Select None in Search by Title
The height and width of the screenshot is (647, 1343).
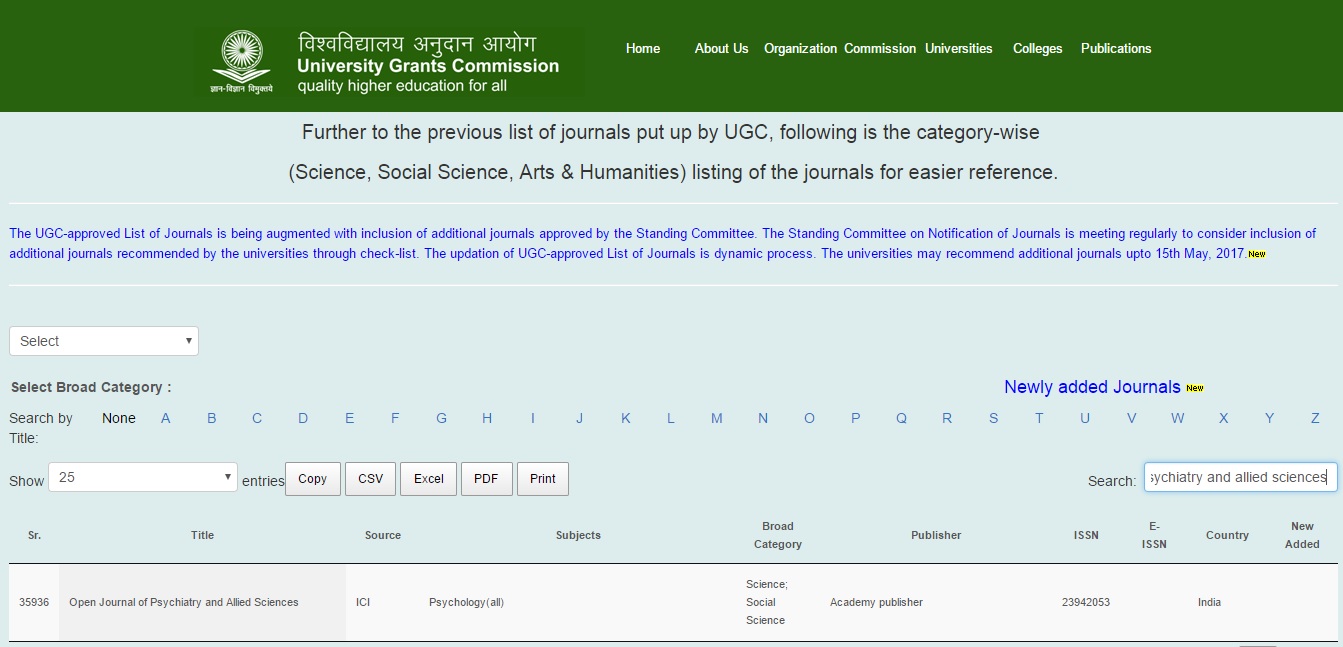(119, 418)
